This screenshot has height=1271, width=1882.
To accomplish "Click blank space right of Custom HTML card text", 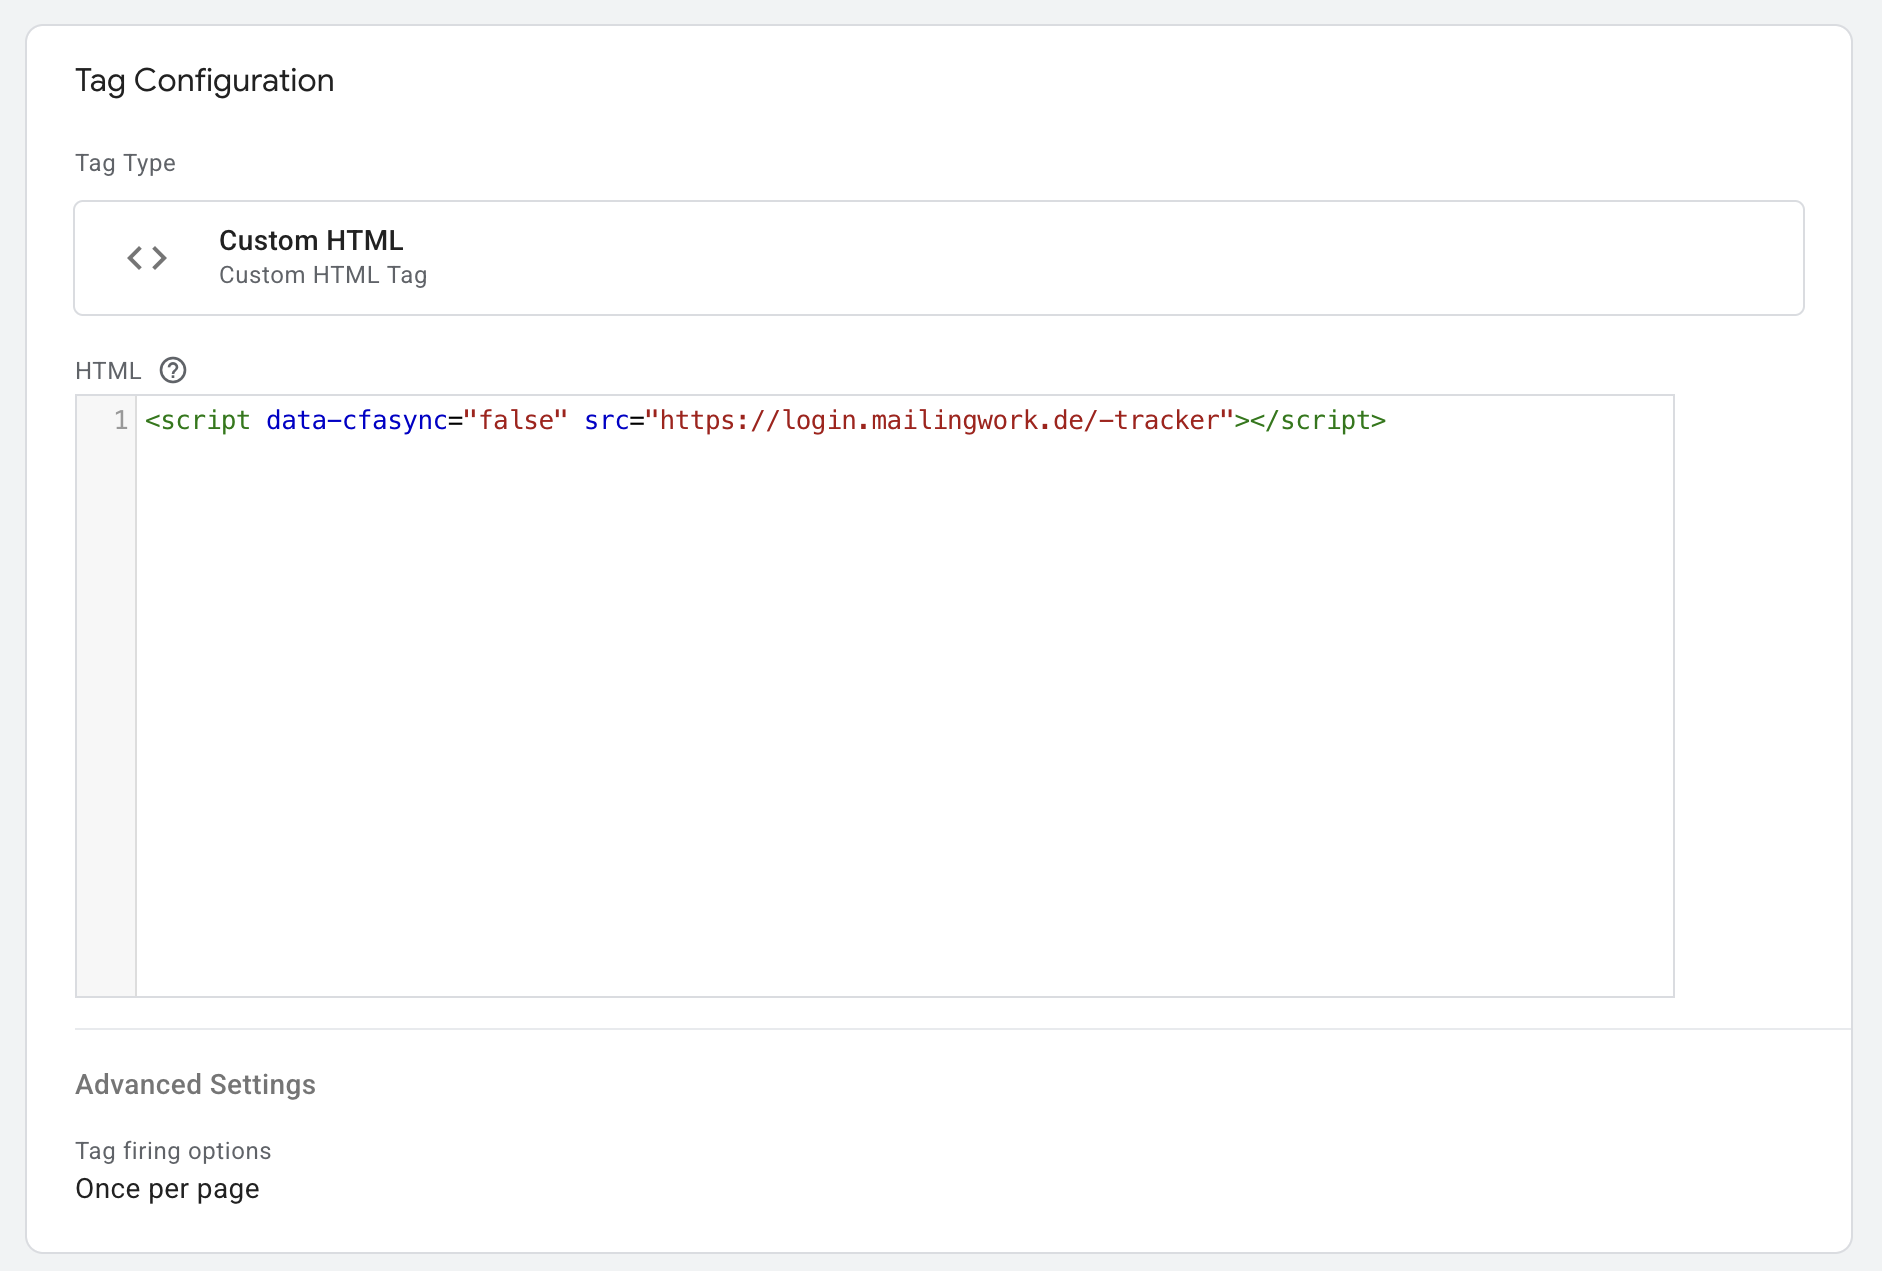I will click(1100, 258).
